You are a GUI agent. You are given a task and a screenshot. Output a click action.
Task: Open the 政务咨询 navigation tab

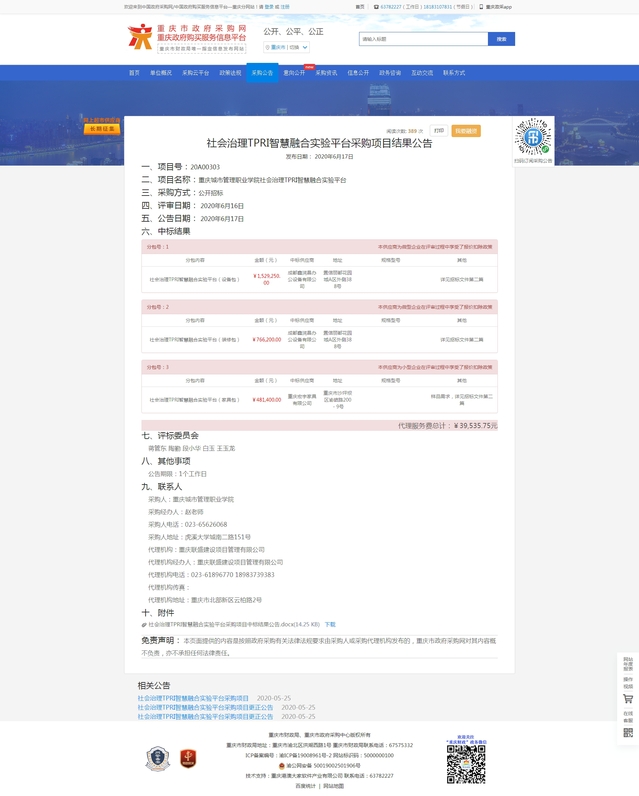click(390, 73)
